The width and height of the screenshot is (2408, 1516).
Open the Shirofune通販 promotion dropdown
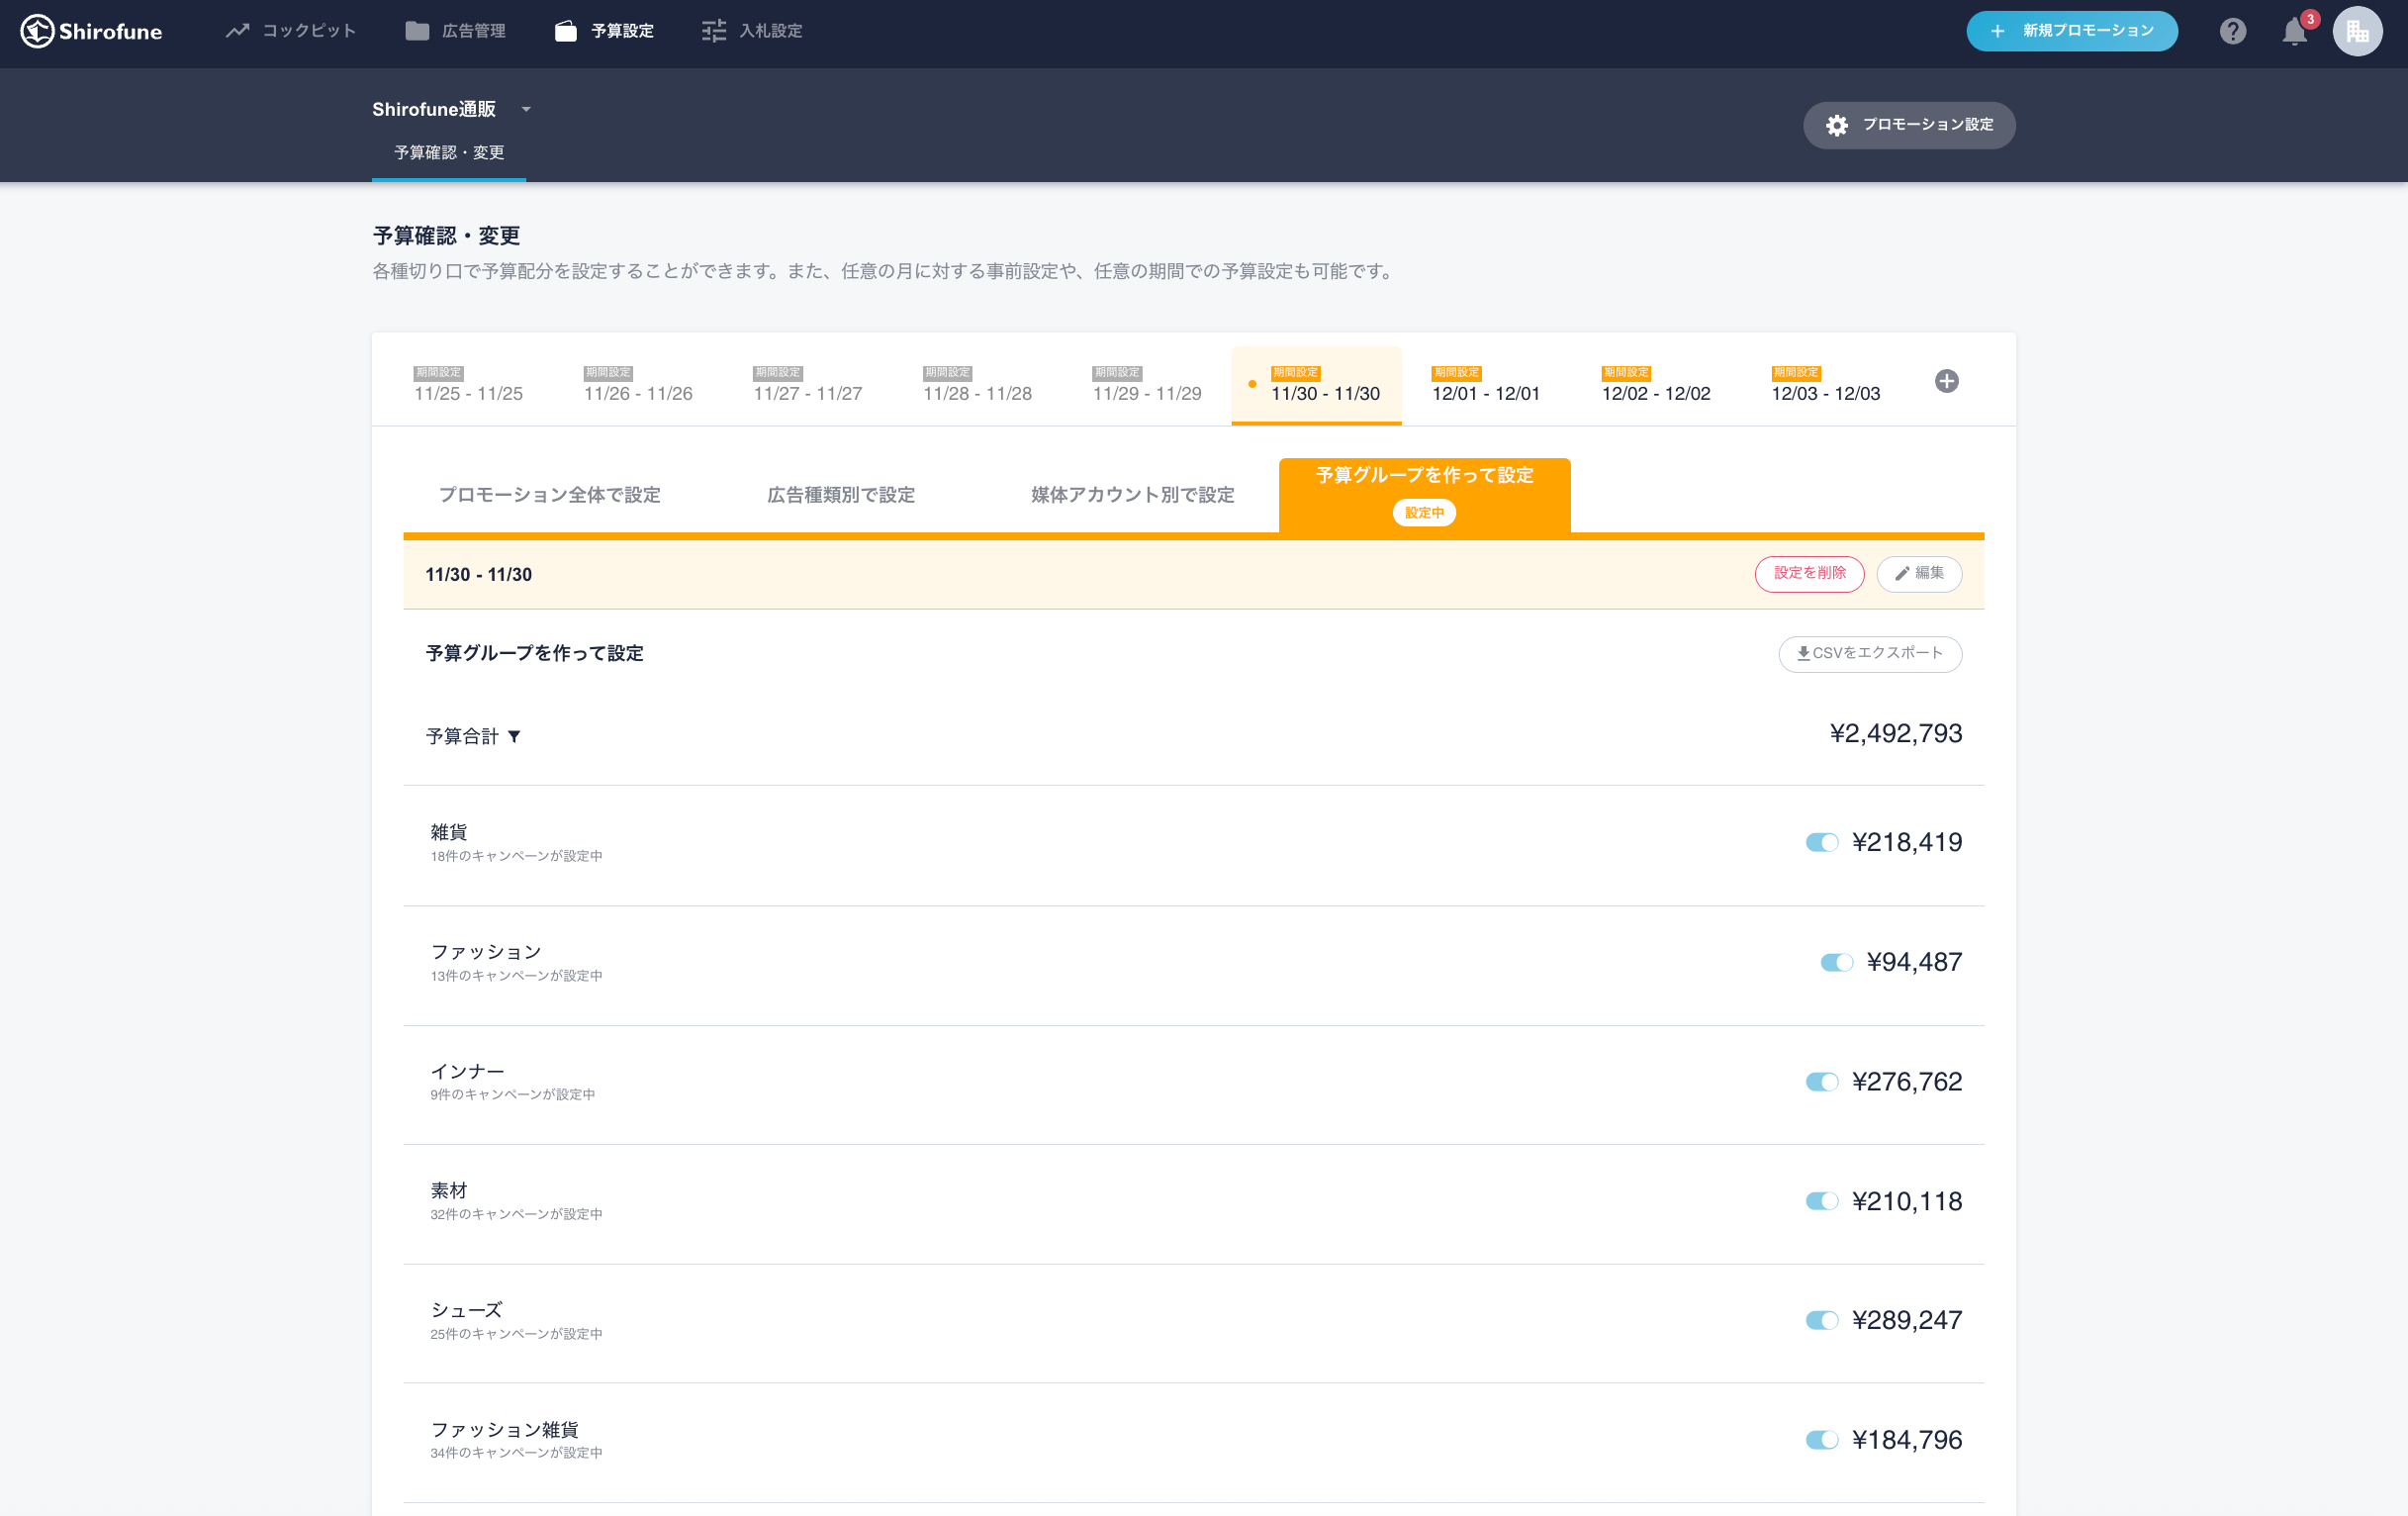(526, 109)
